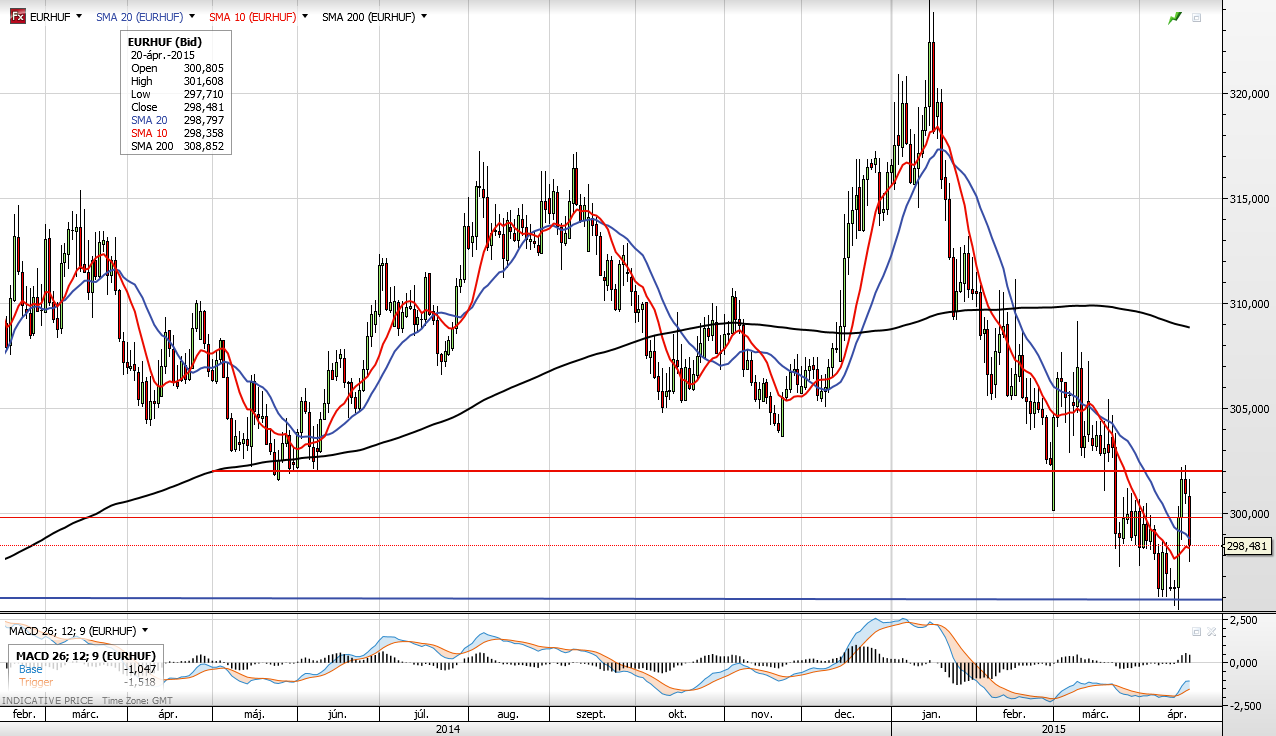1276x736 pixels.
Task: Click the szept. month on time axis
Action: 592,715
